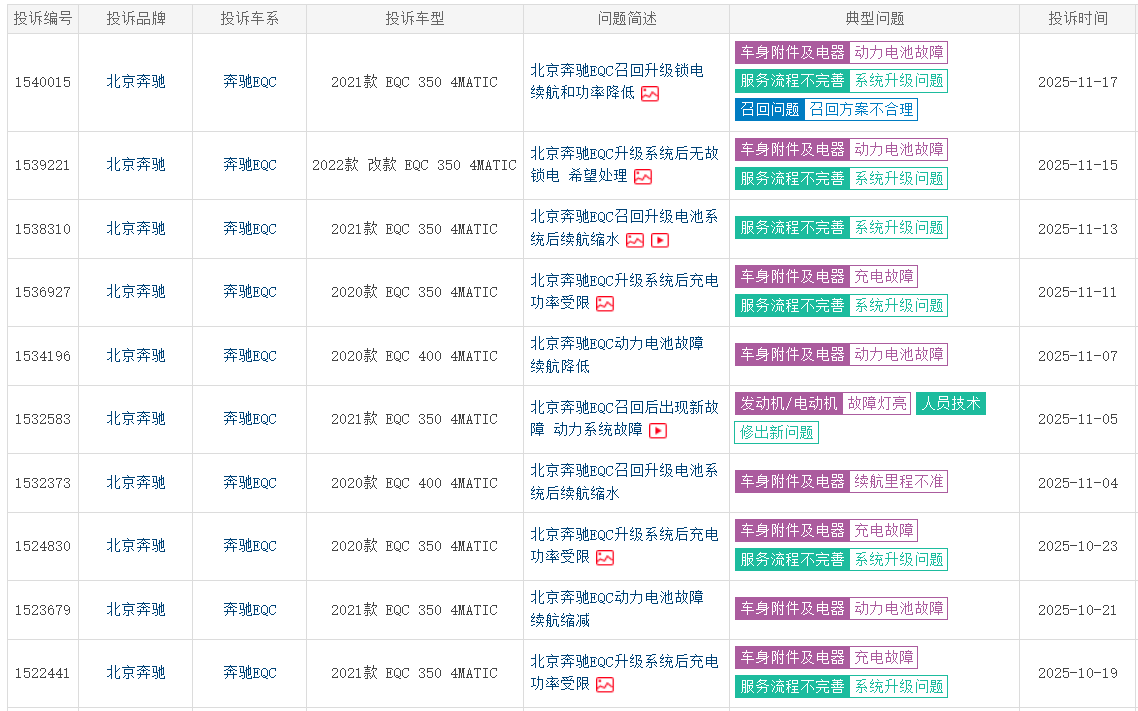The height and width of the screenshot is (711, 1138).
Task: Play video icon for complaint 1538310
Action: pos(660,240)
